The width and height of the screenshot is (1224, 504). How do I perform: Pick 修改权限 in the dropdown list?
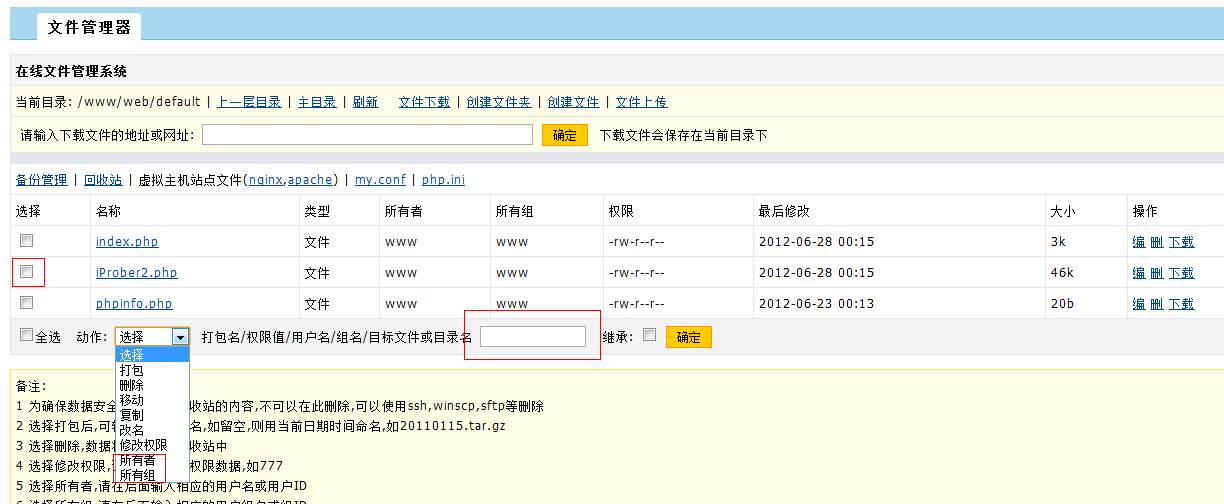point(143,445)
